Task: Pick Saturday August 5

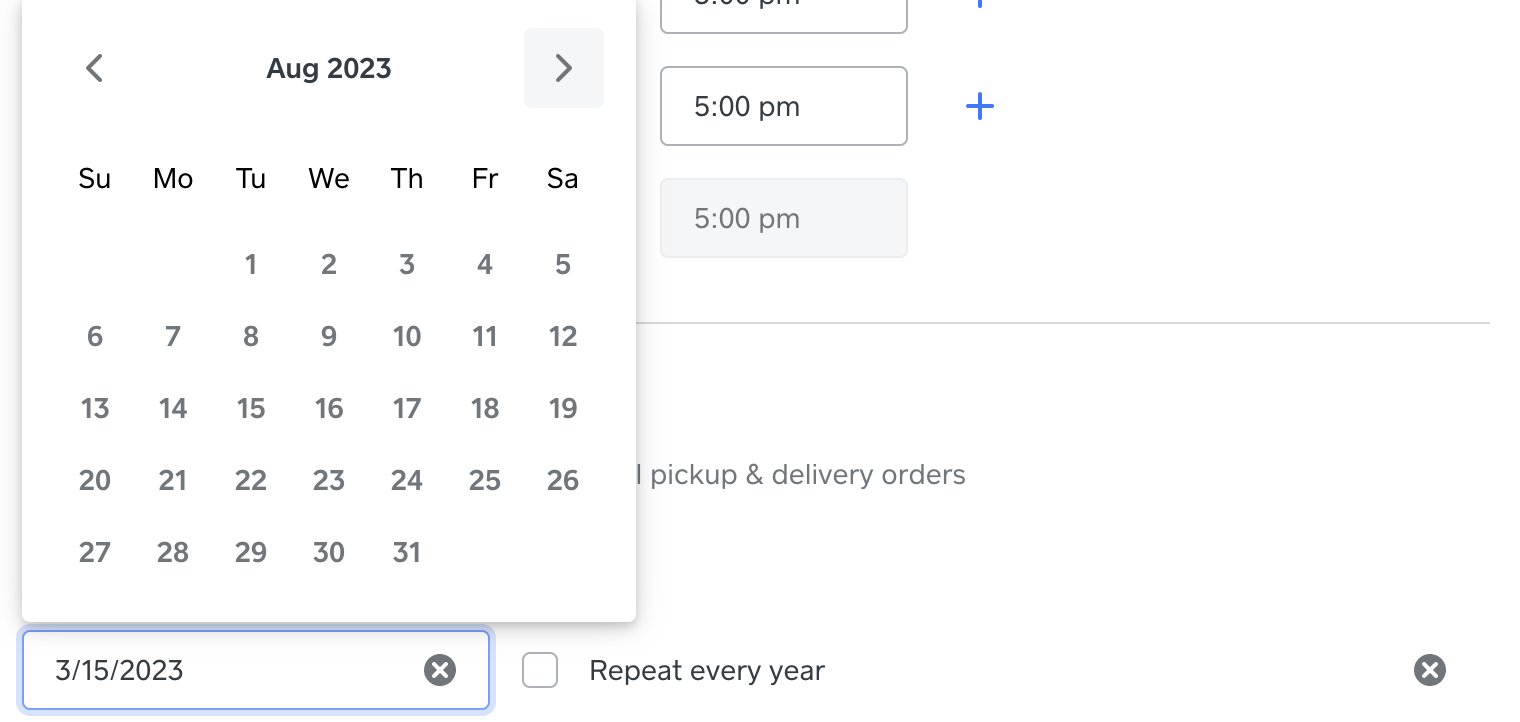Action: (x=563, y=264)
